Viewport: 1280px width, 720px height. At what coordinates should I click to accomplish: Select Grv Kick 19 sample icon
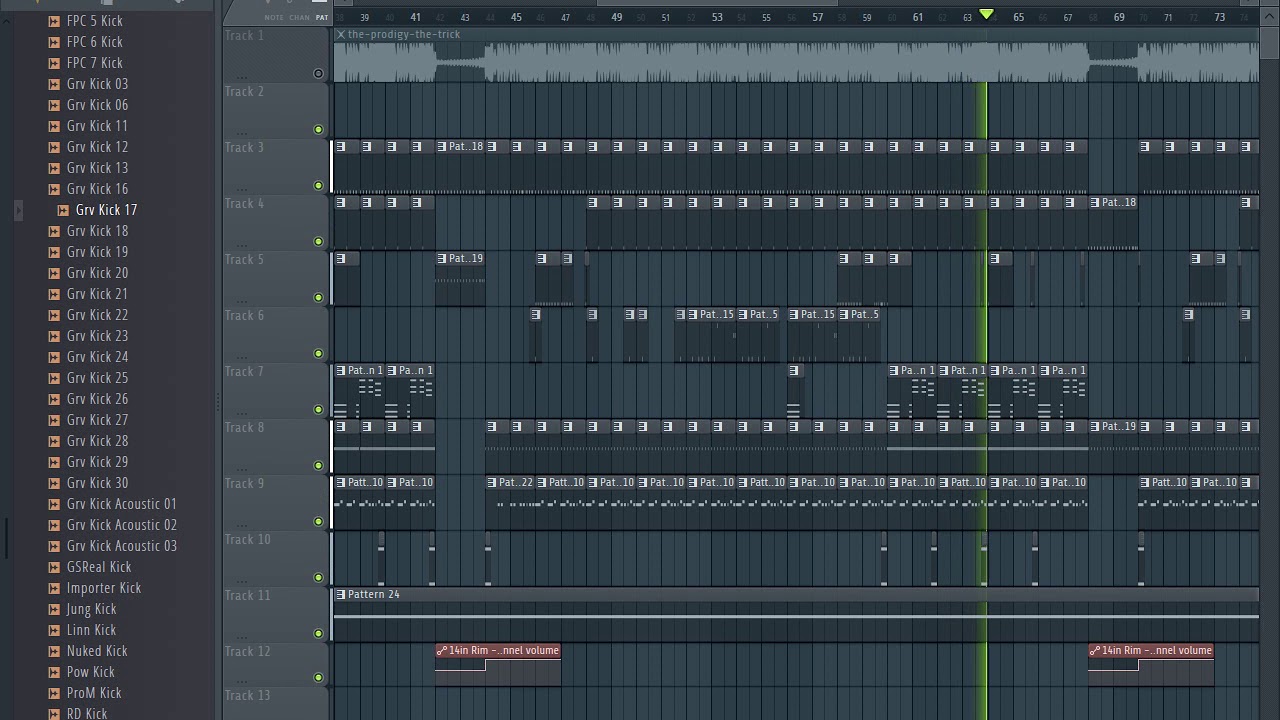tap(54, 252)
